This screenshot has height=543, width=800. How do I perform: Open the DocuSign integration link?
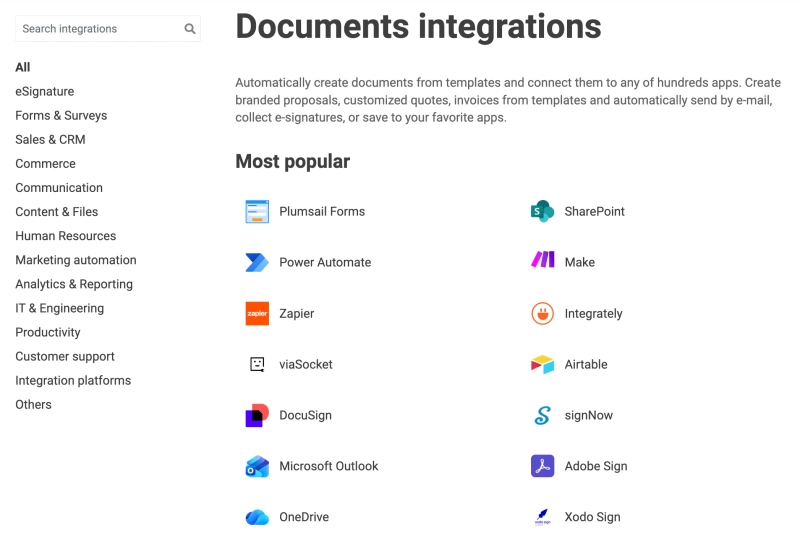tap(305, 415)
